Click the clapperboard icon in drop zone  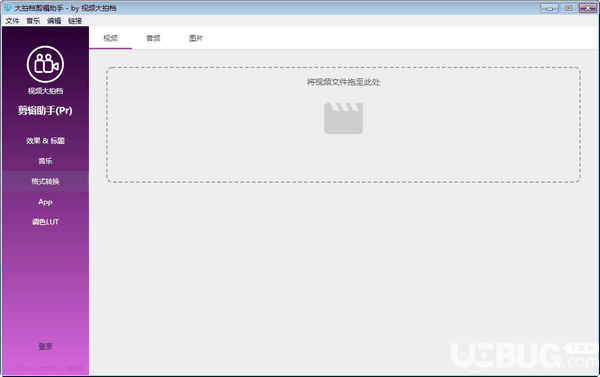pyautogui.click(x=343, y=118)
